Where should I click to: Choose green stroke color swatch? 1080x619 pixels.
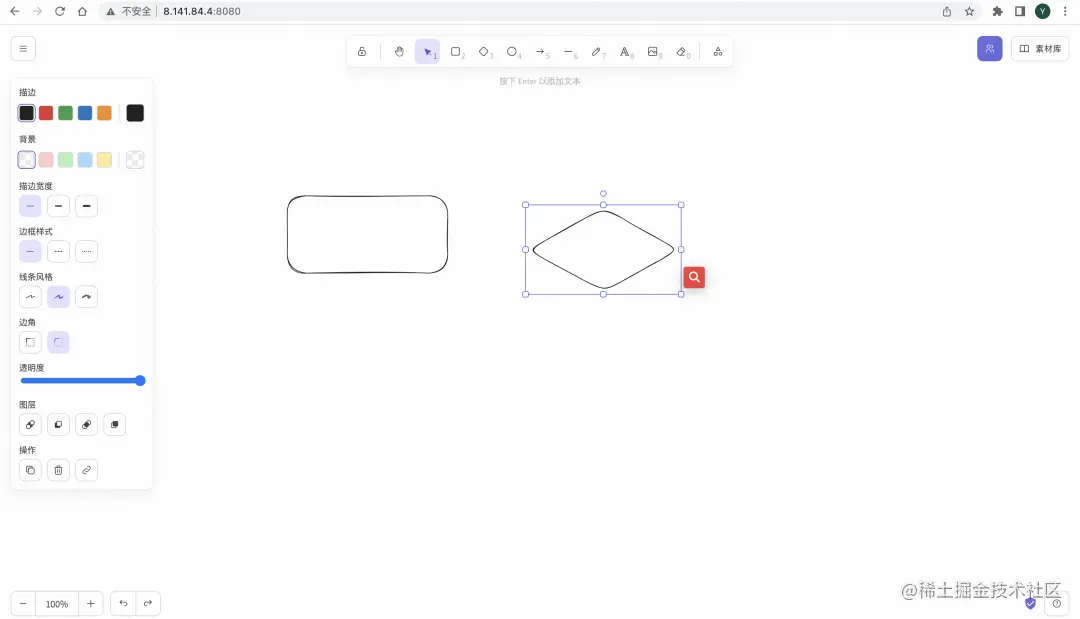click(x=65, y=113)
